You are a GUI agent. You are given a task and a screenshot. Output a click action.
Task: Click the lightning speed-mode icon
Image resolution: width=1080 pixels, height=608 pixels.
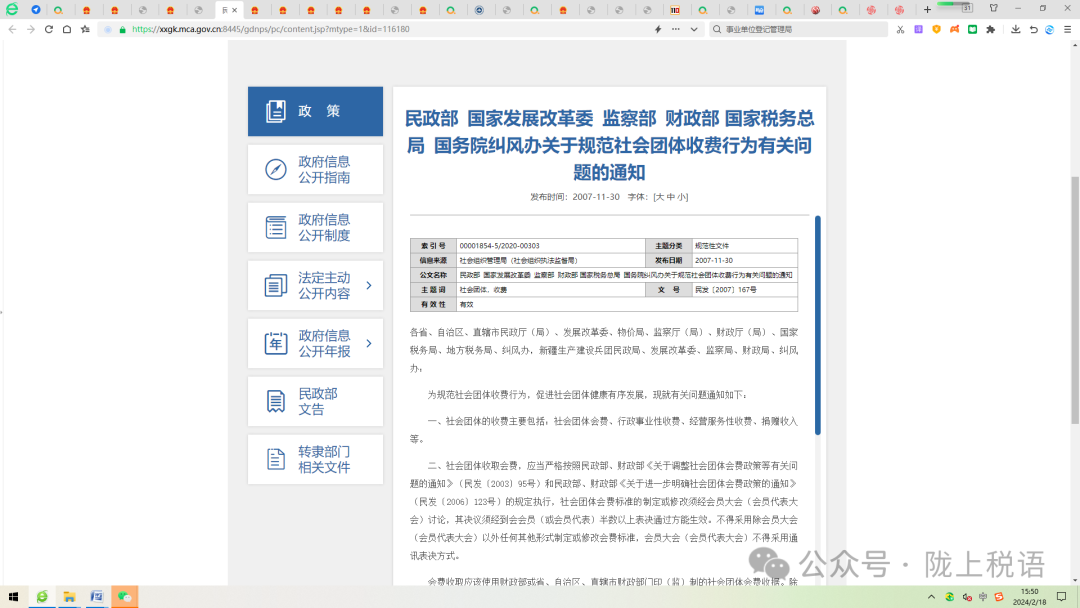[x=658, y=30]
